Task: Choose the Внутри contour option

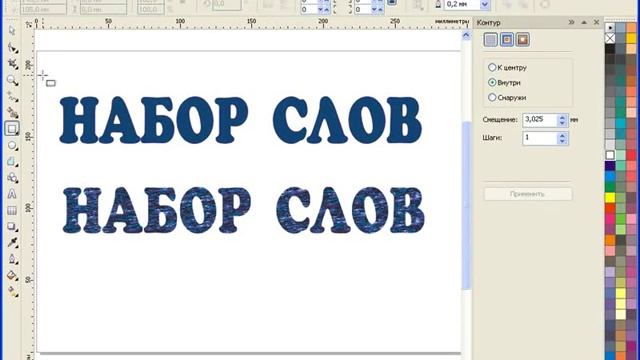Action: (504, 82)
